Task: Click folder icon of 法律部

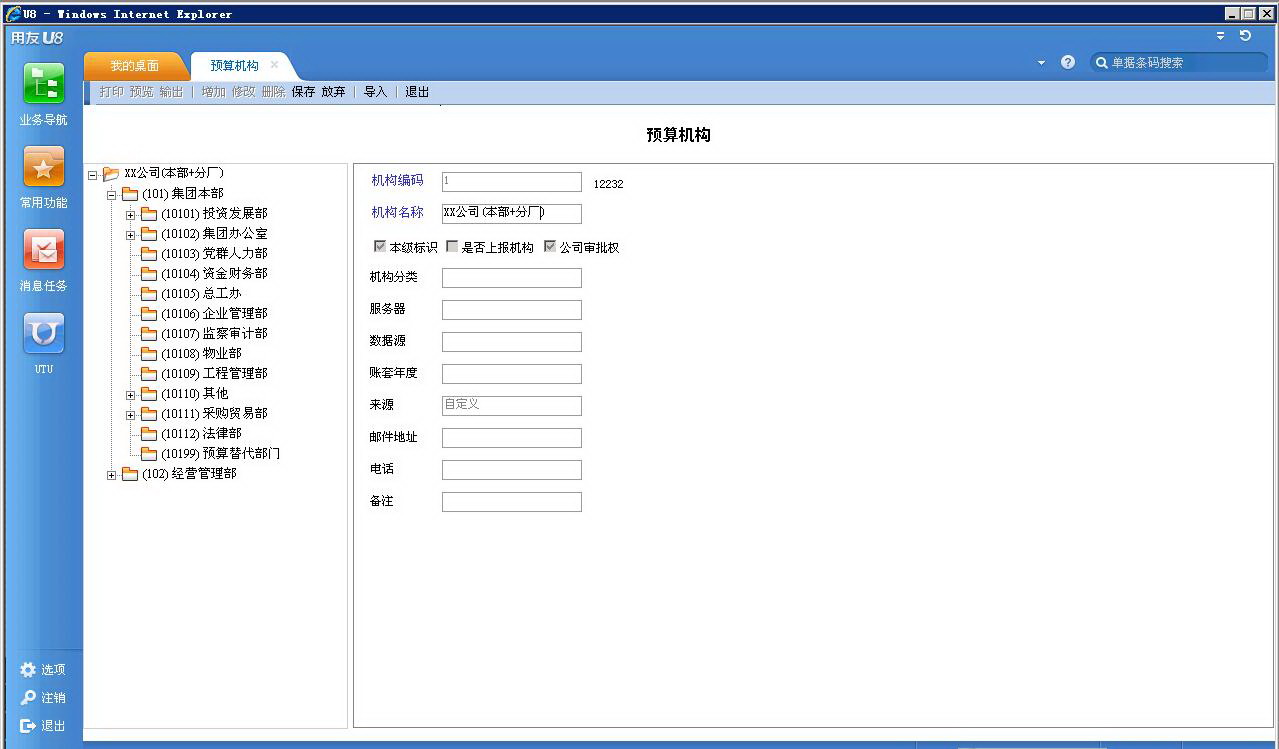Action: [x=149, y=434]
